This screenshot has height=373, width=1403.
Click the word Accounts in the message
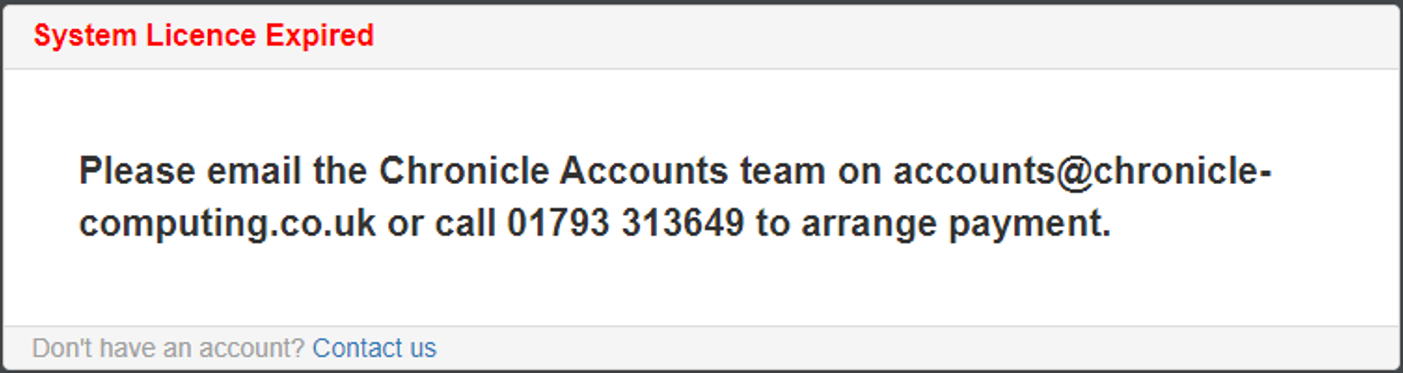pos(644,172)
